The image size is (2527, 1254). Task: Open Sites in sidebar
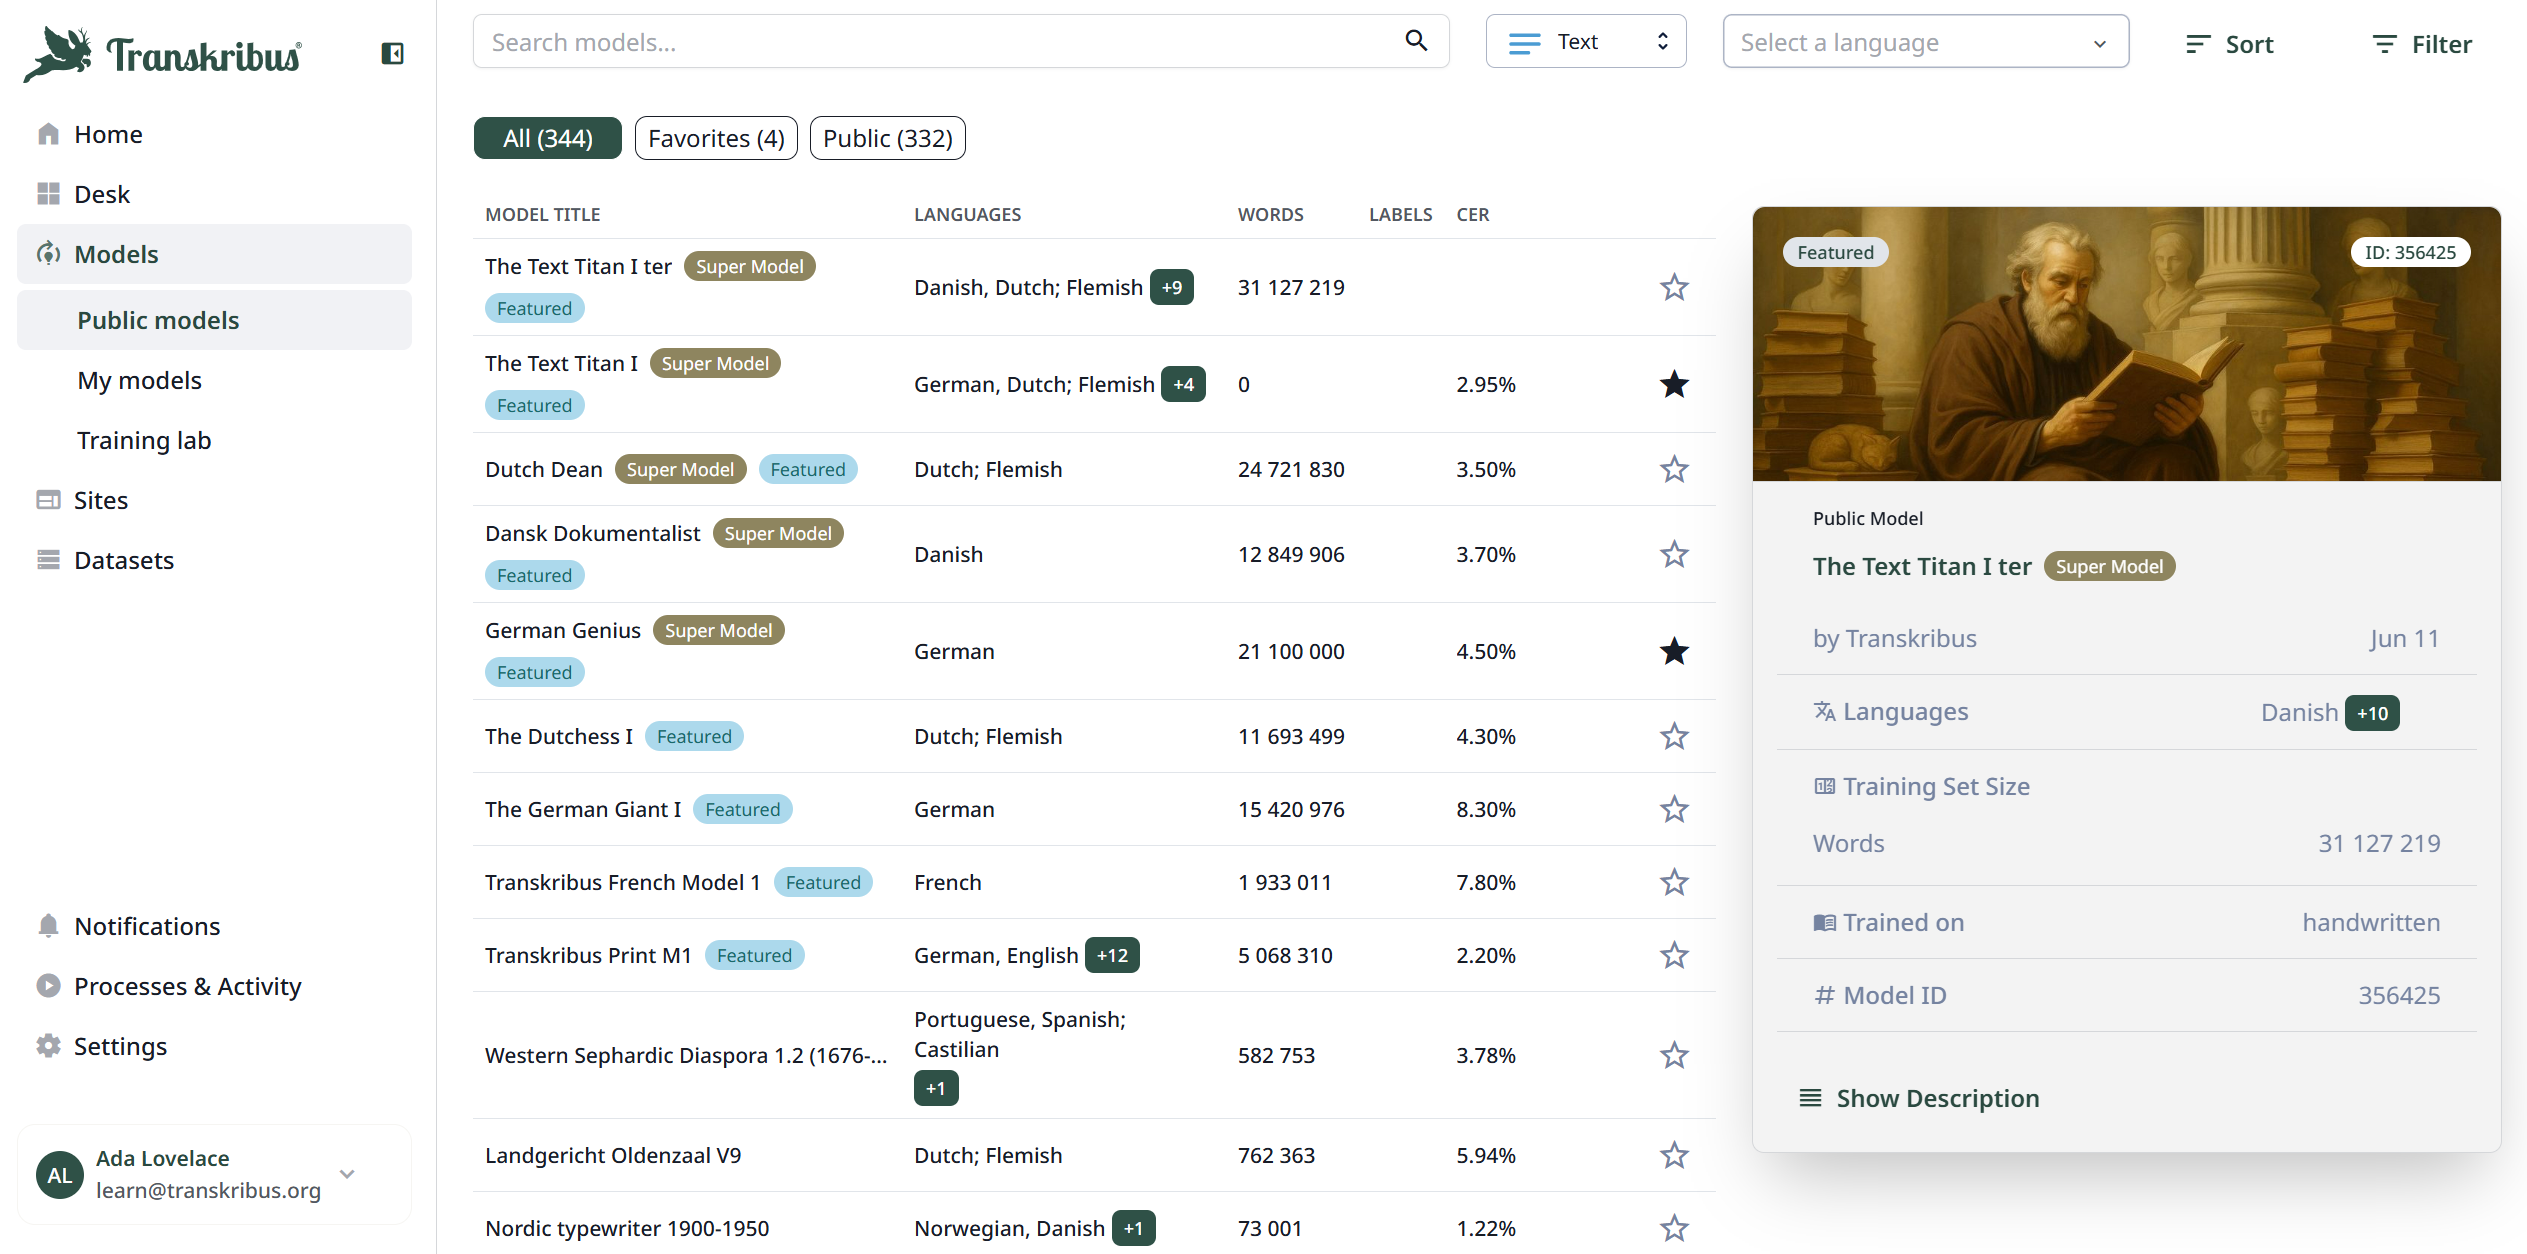[100, 500]
